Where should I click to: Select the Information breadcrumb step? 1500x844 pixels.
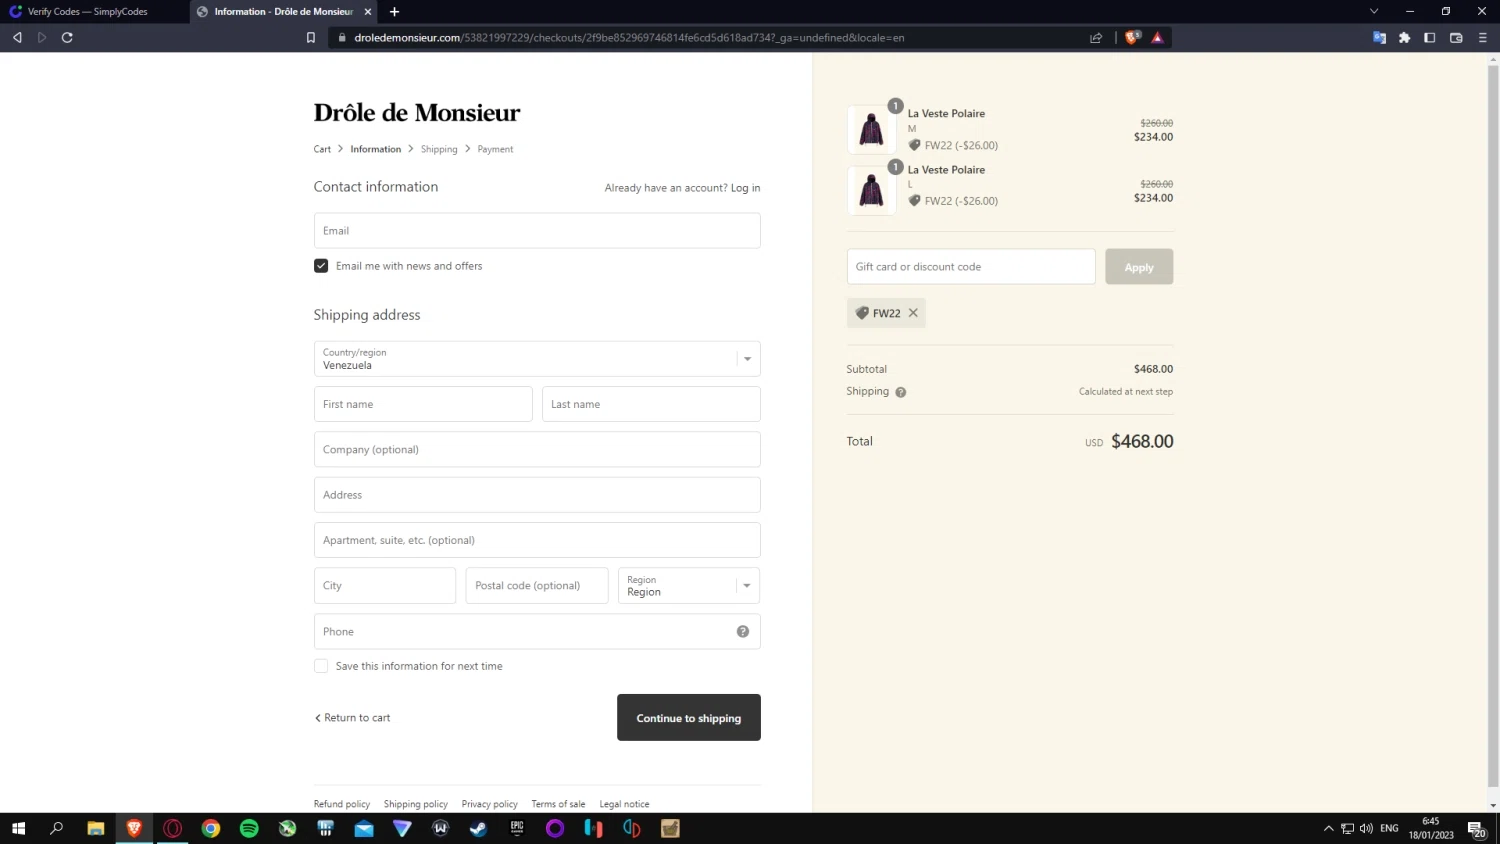[x=375, y=149]
